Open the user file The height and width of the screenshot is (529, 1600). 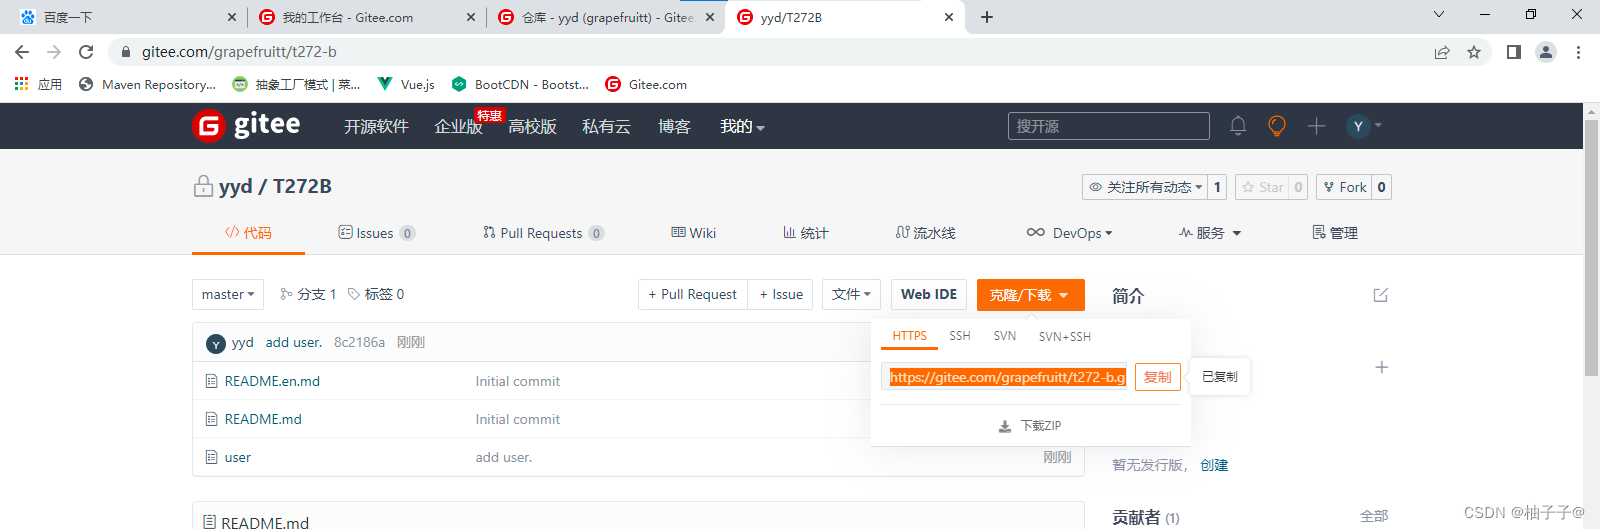pos(238,457)
